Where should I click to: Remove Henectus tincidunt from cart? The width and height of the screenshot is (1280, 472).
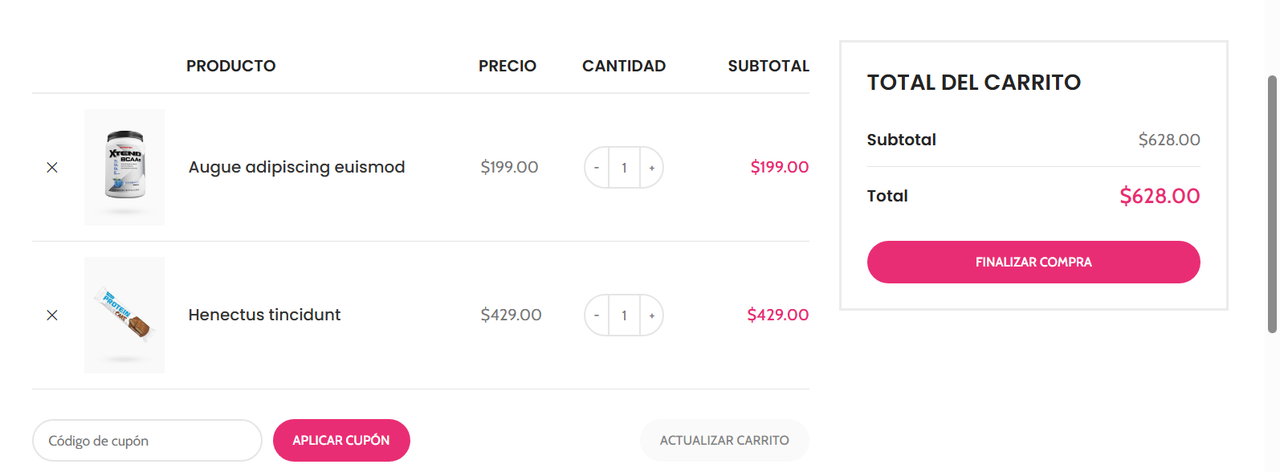[52, 315]
